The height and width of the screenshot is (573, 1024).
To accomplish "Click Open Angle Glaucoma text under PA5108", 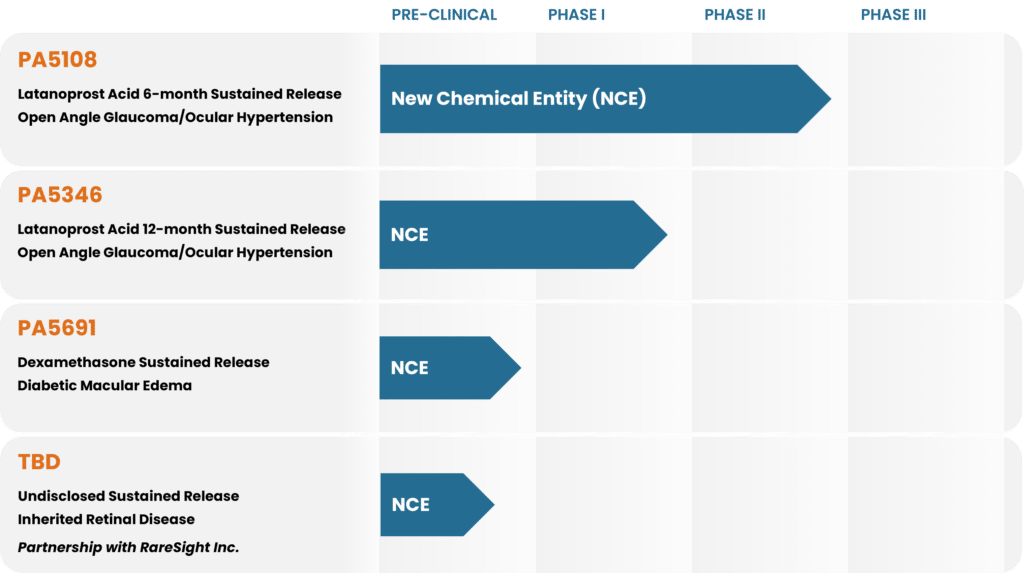I will click(175, 117).
